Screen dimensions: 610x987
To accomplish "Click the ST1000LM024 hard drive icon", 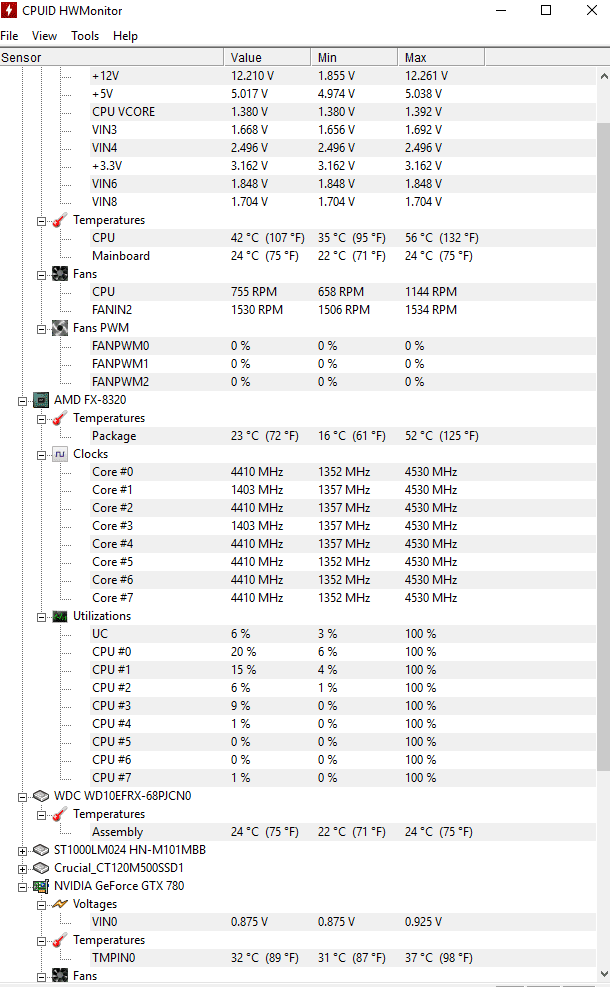I will point(41,850).
